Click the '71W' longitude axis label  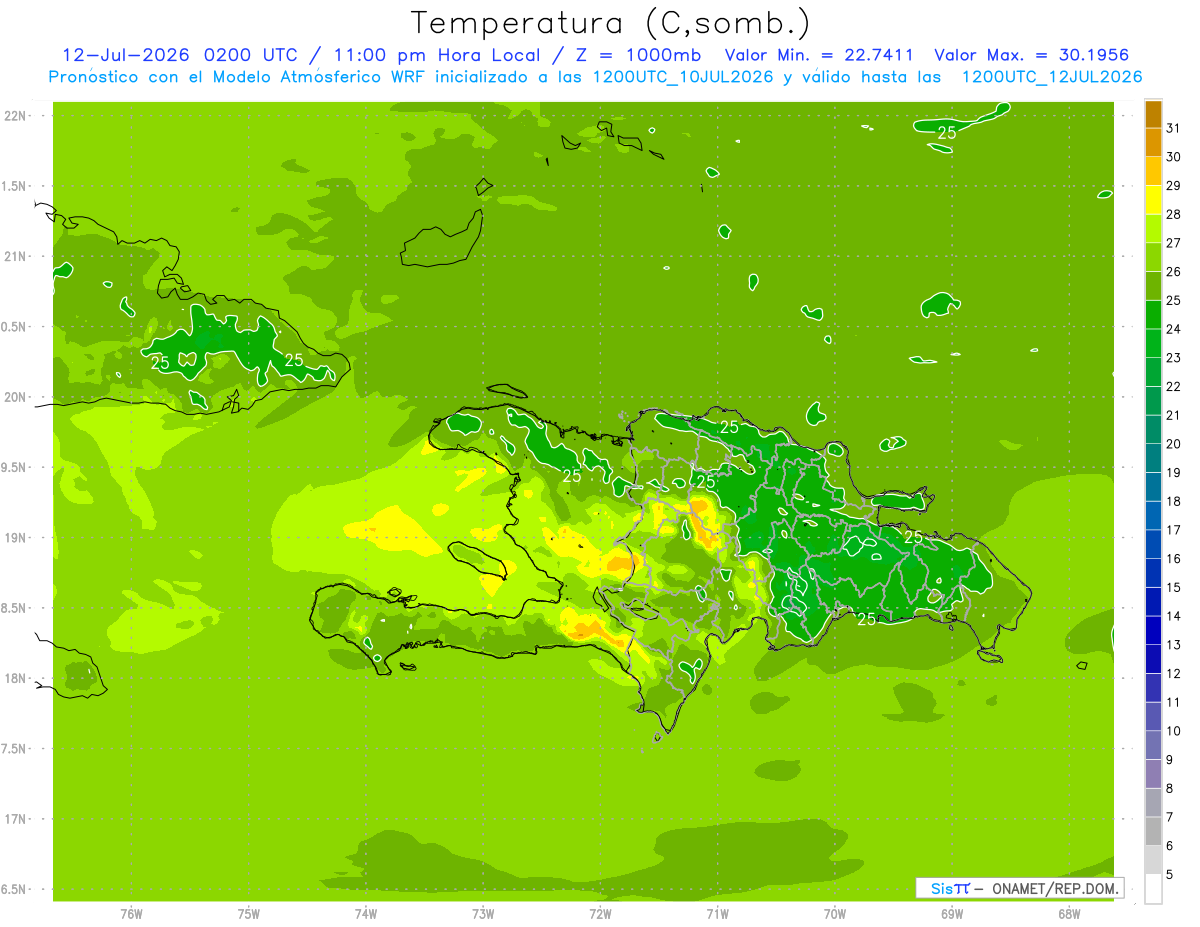point(717,913)
